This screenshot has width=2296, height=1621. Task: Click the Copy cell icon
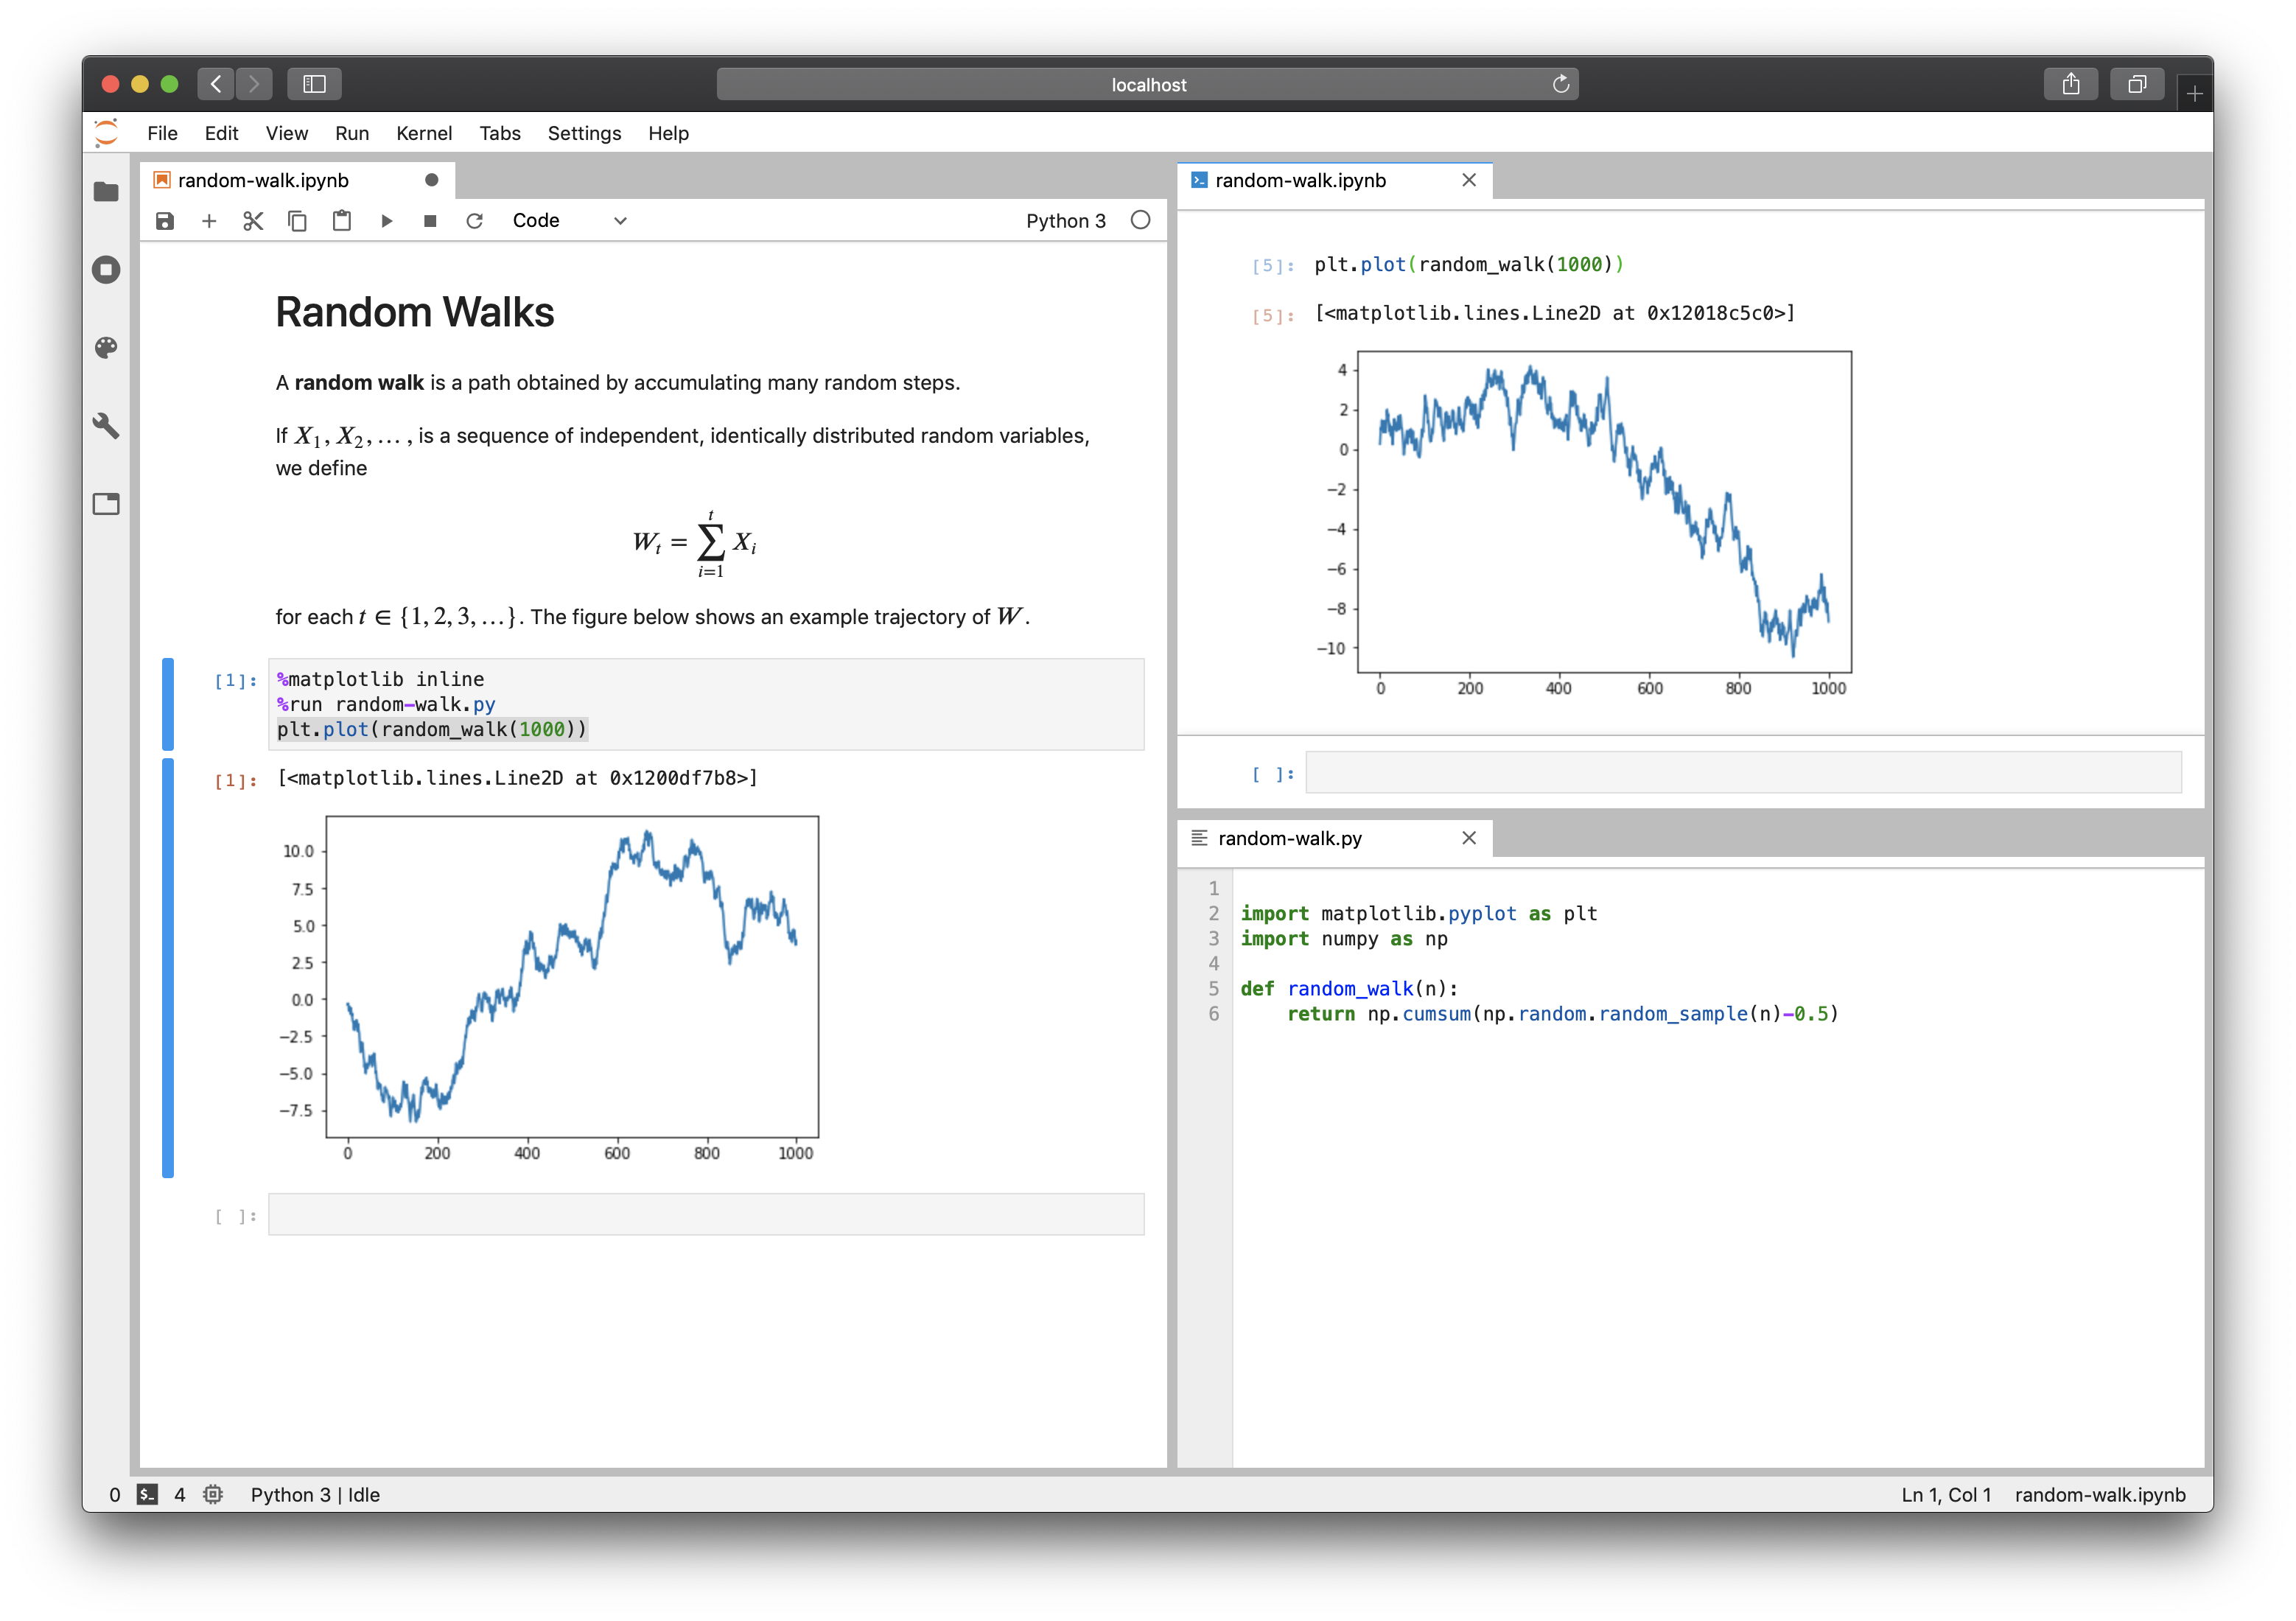click(x=295, y=220)
